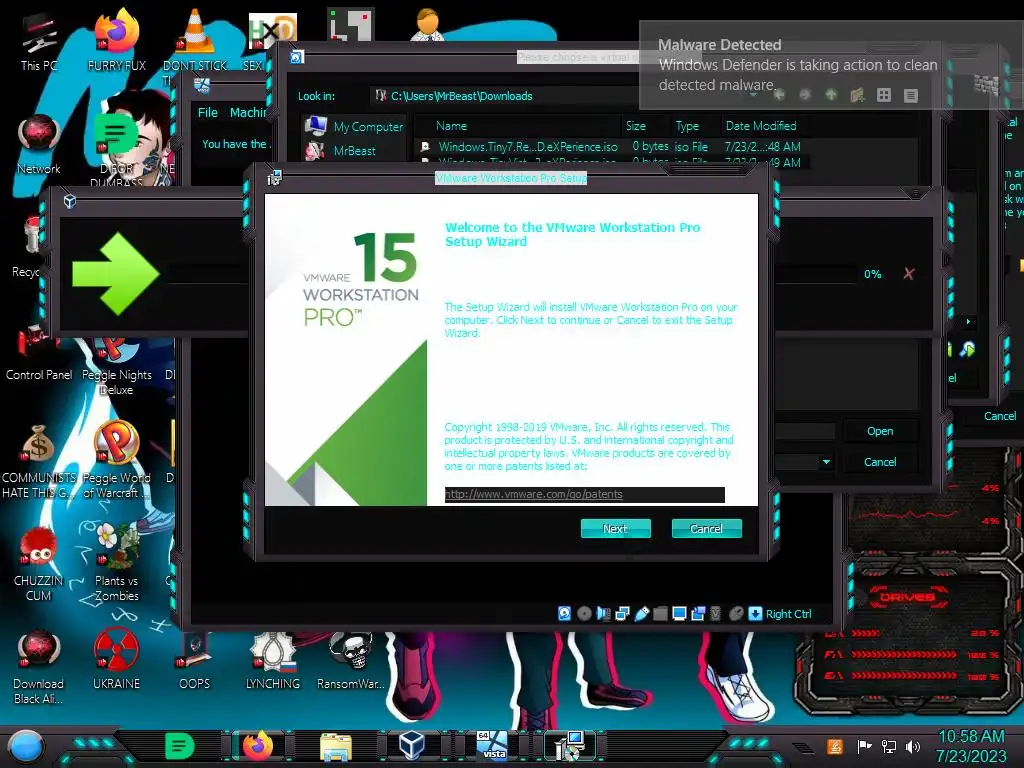Open green notes app on taskbar
The width and height of the screenshot is (1024, 768).
[x=179, y=746]
